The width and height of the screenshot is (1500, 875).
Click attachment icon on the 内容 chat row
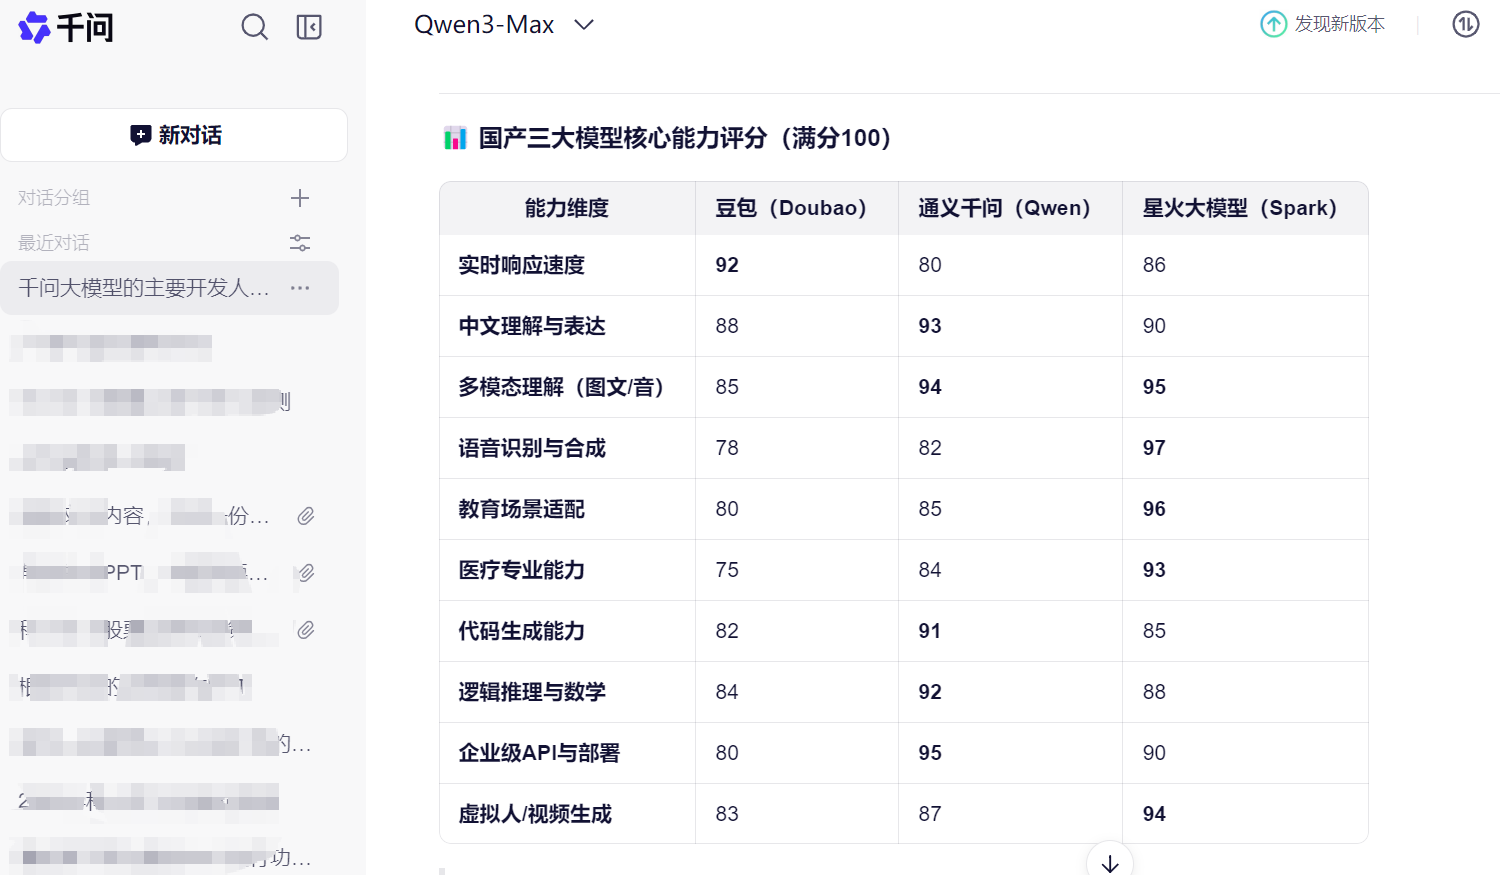306,516
